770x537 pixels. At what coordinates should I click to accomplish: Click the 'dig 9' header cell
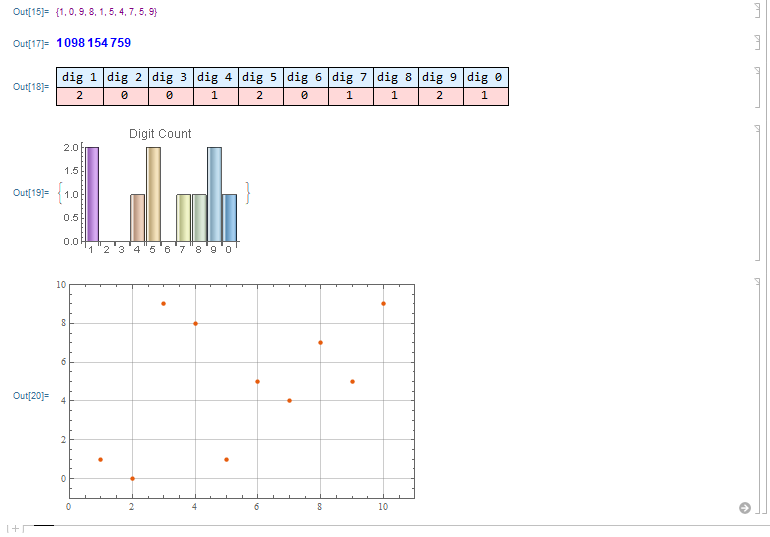[440, 78]
